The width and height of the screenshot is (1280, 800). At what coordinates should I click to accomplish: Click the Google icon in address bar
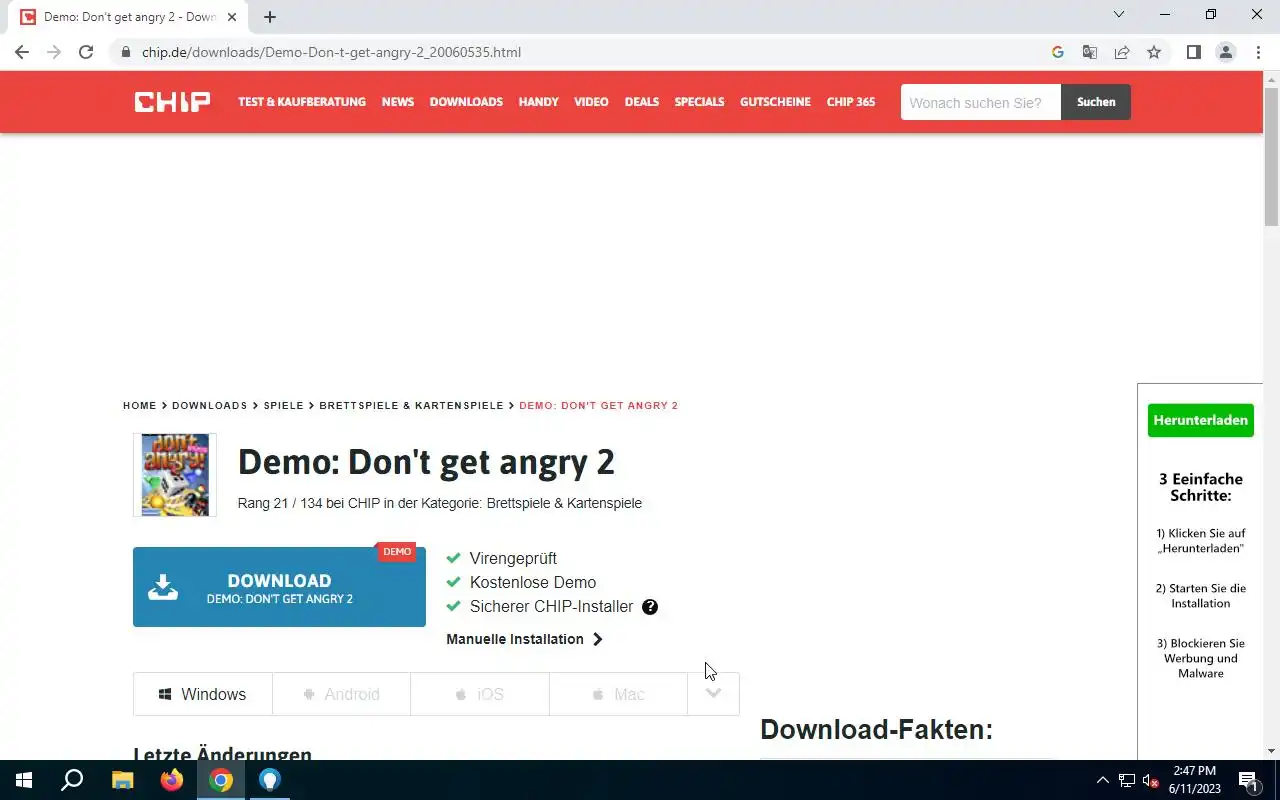point(1058,52)
